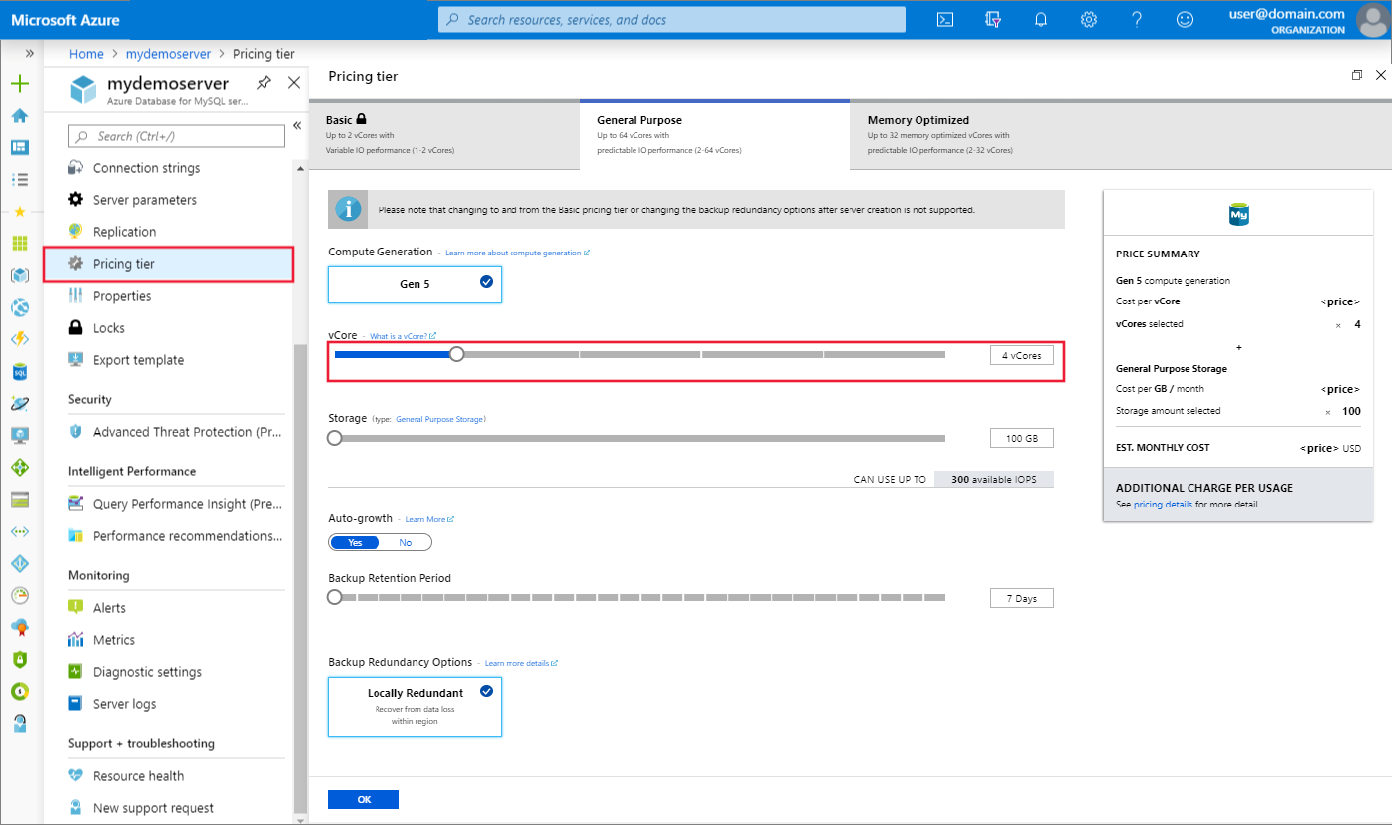Open All resources green grid icon

tap(19, 243)
